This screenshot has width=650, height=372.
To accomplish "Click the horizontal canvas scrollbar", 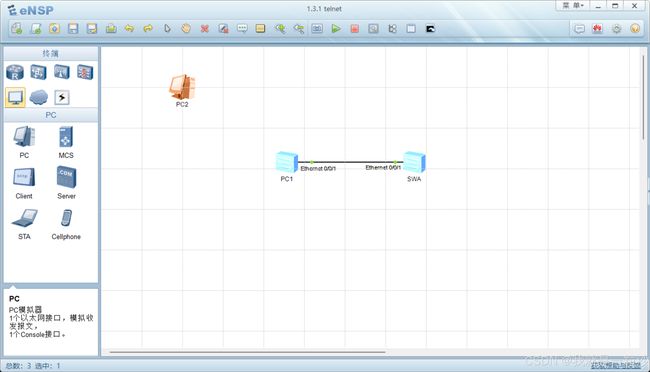I will (247, 352).
